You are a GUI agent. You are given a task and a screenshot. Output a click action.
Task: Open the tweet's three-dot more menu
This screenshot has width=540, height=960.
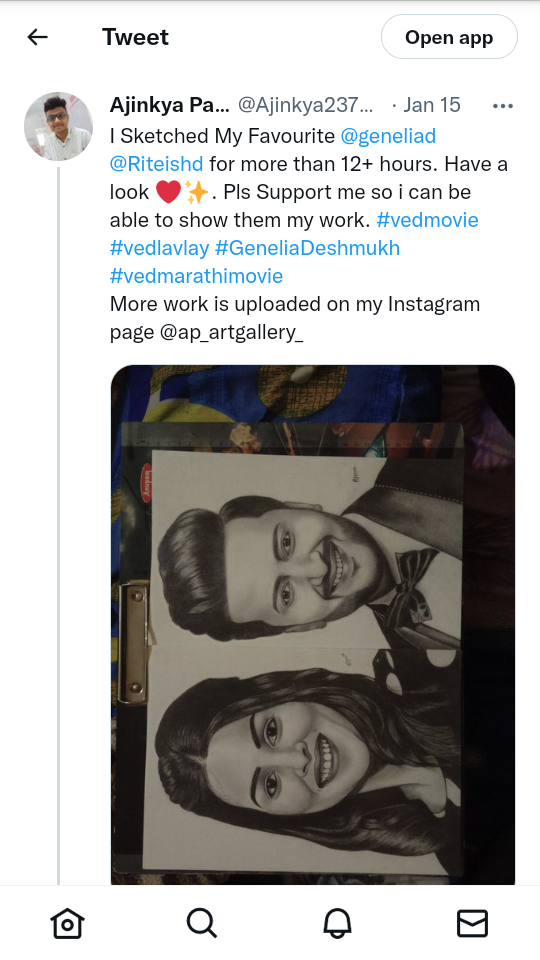tap(503, 106)
